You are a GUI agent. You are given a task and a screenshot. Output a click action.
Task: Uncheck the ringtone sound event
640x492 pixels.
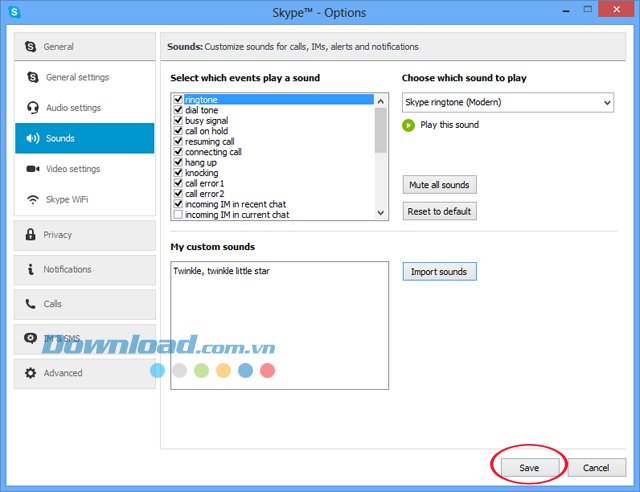178,99
